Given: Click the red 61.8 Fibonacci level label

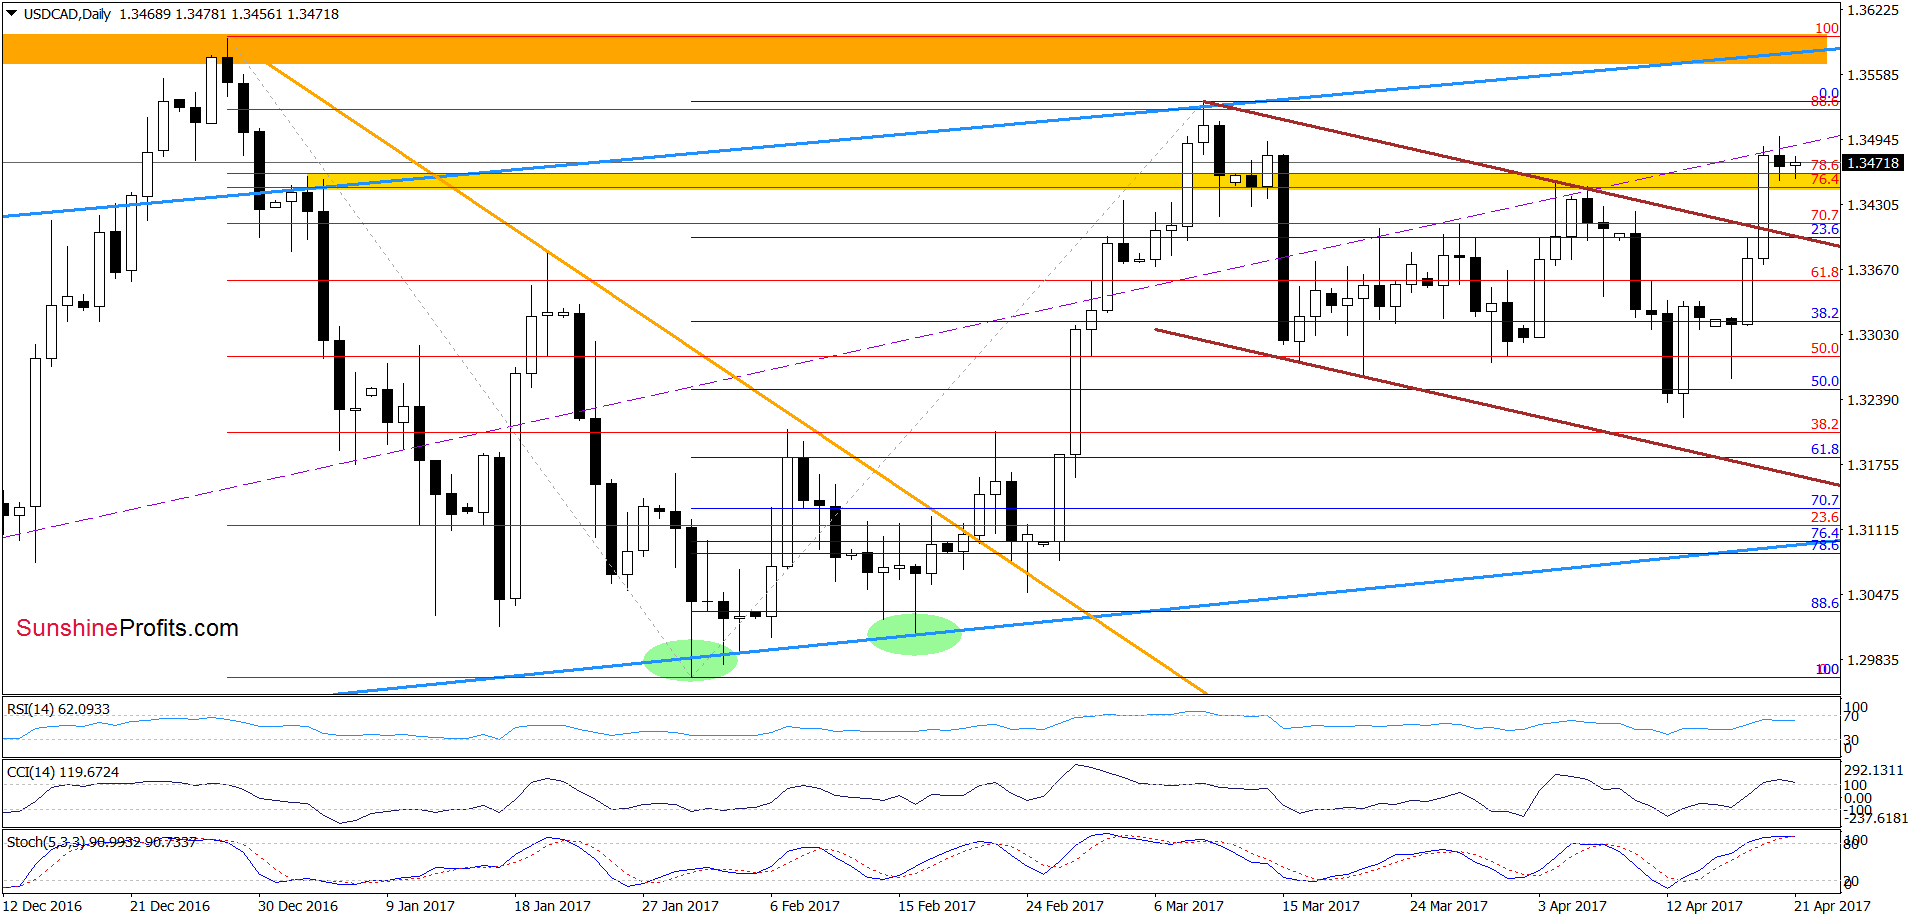Looking at the screenshot, I should click(1825, 272).
